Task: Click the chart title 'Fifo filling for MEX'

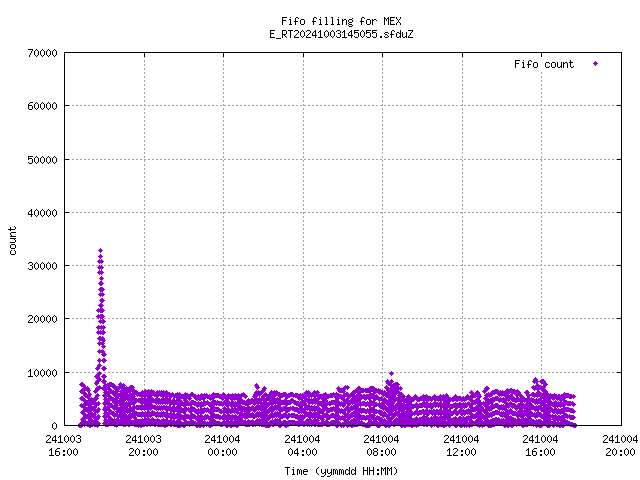Action: tap(341, 21)
